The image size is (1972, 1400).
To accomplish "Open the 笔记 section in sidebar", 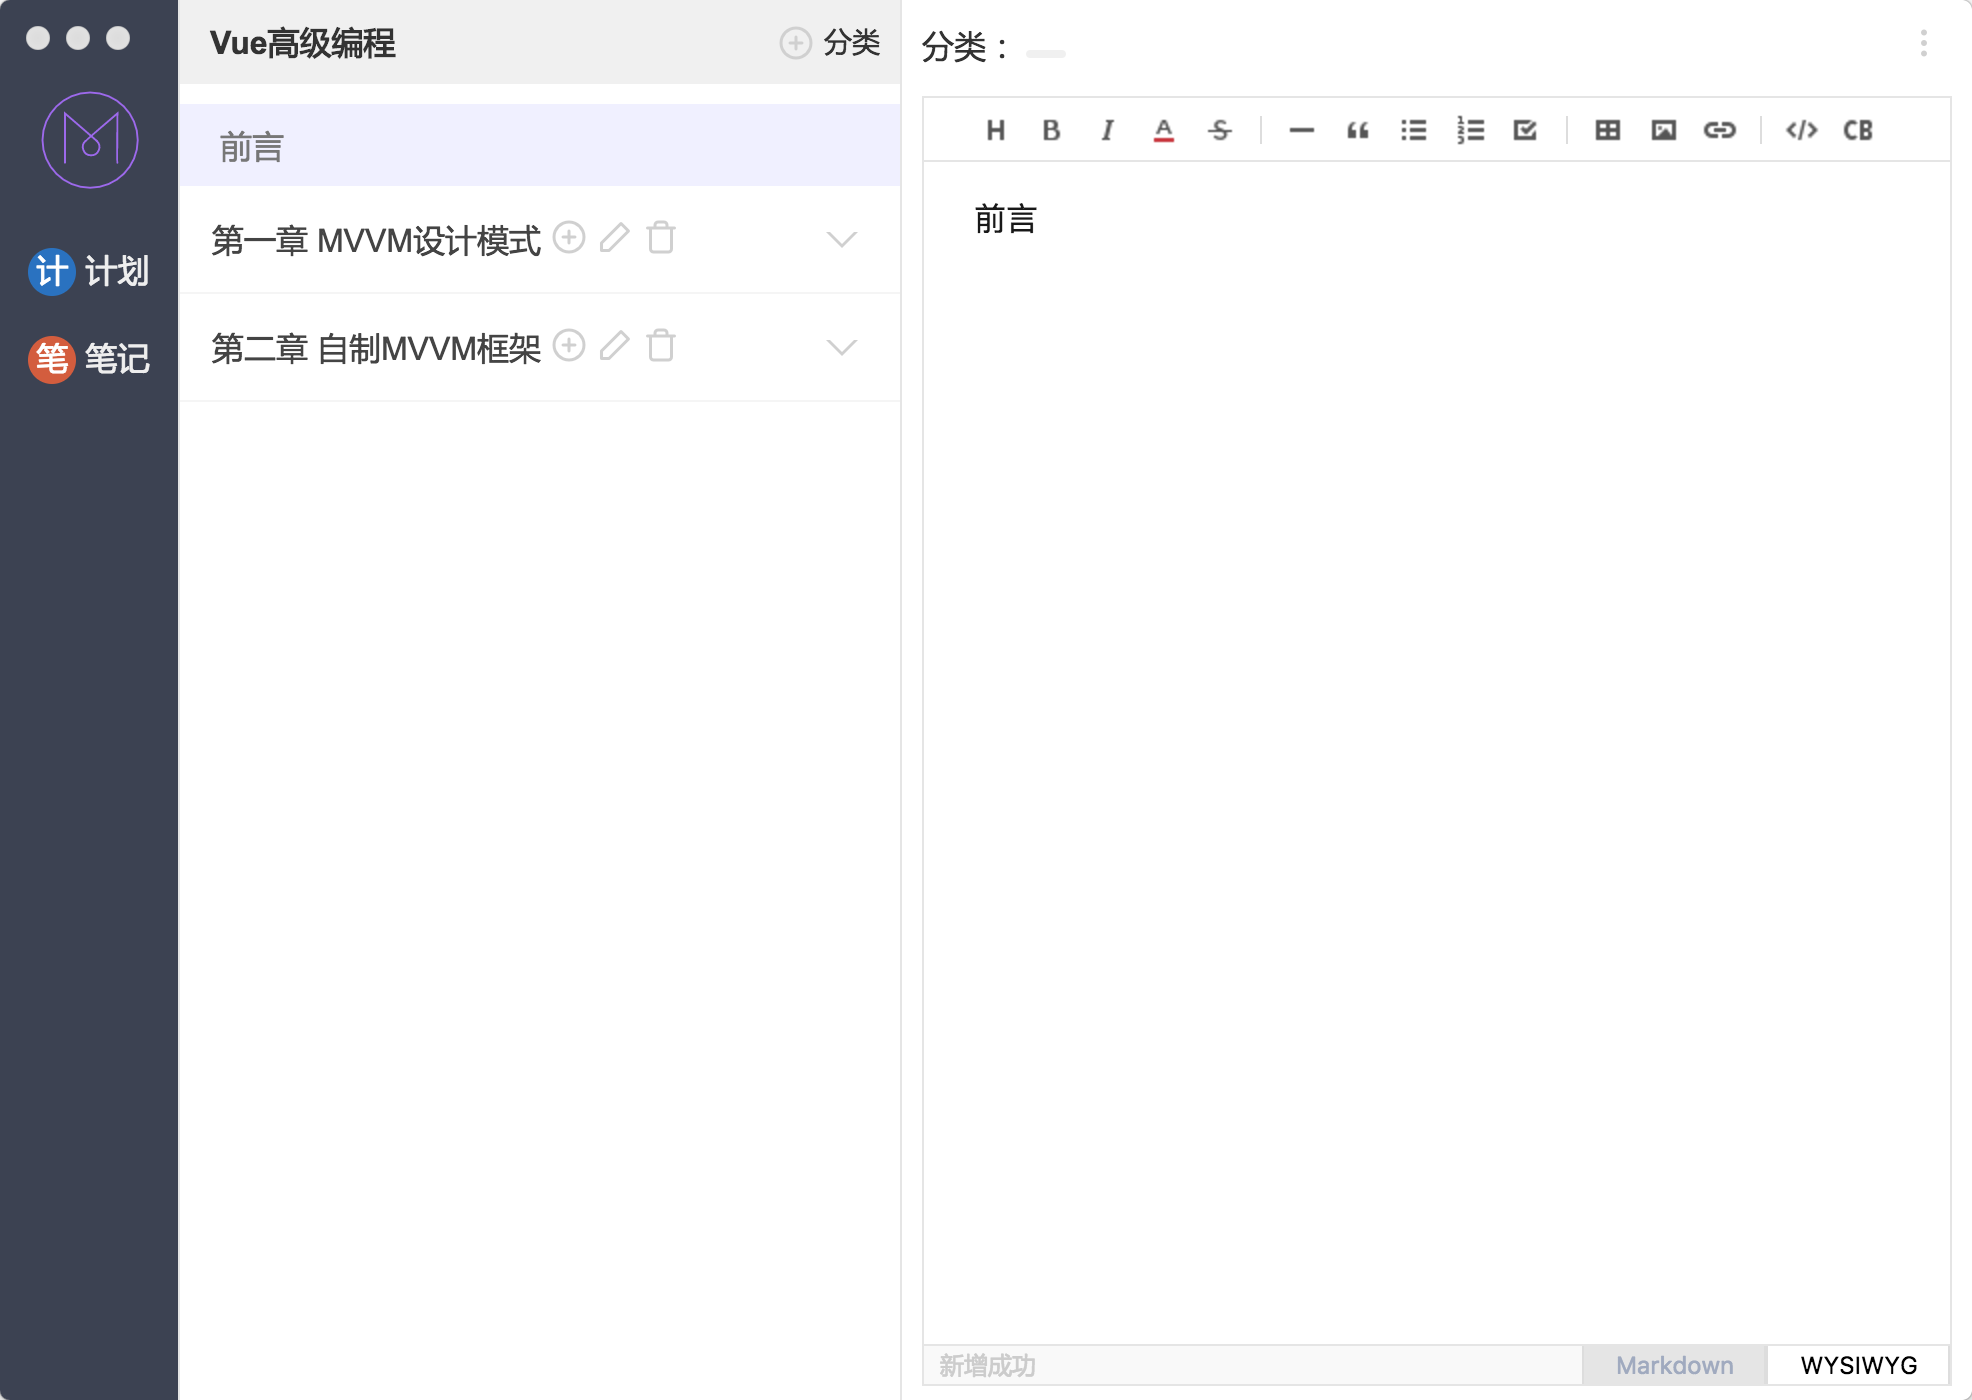I will [90, 358].
